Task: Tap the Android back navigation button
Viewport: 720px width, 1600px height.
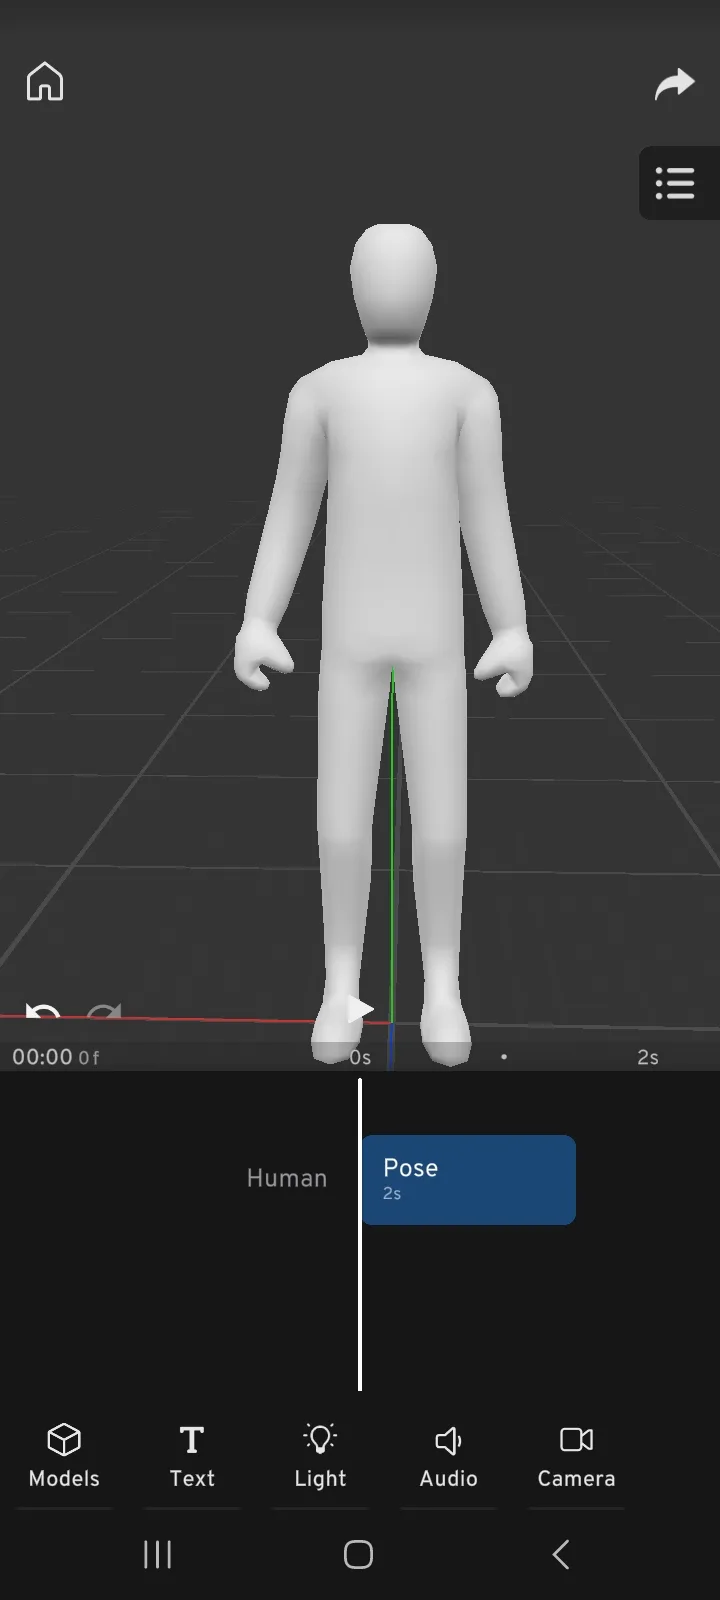Action: (561, 1554)
